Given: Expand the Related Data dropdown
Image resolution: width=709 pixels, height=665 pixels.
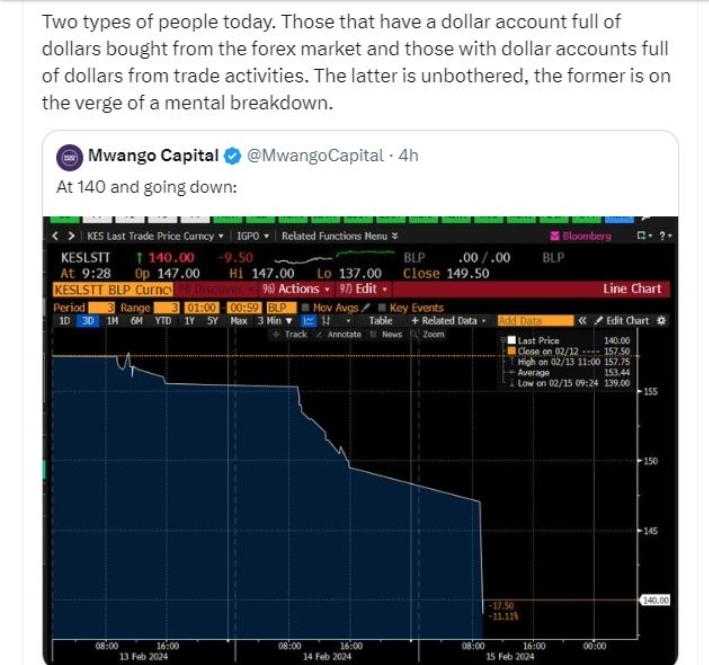Looking at the screenshot, I should pos(448,321).
